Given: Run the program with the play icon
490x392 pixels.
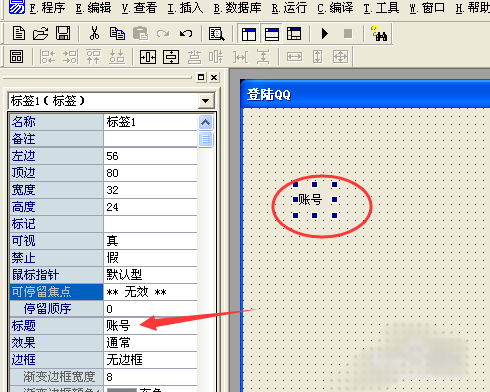Looking at the screenshot, I should click(x=325, y=34).
